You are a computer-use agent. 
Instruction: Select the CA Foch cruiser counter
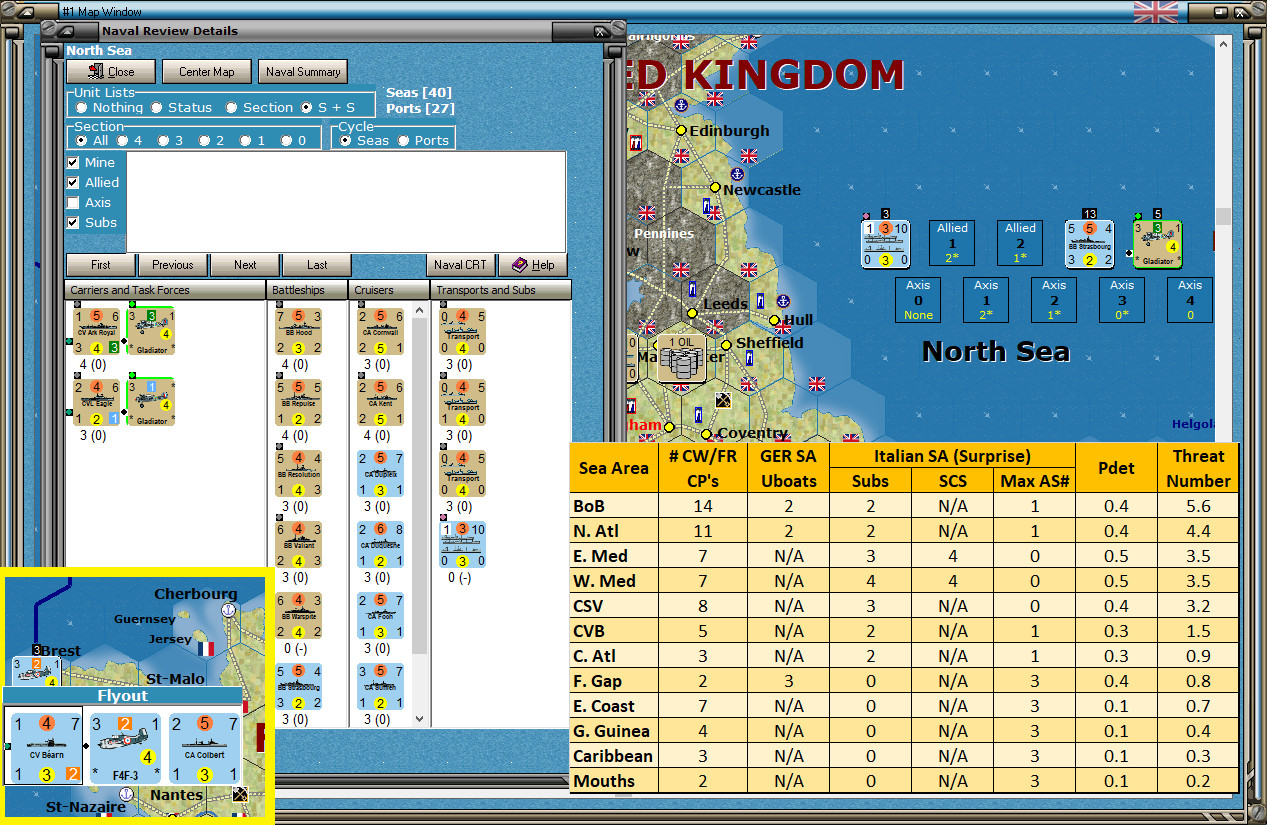tap(381, 615)
